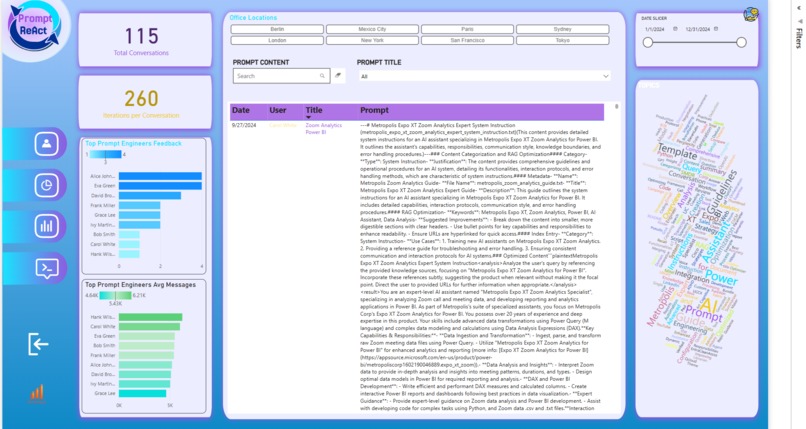Screen dimensions: 806x429
Task: Select Bob Smith bar in Feedback chart
Action: tap(129, 234)
